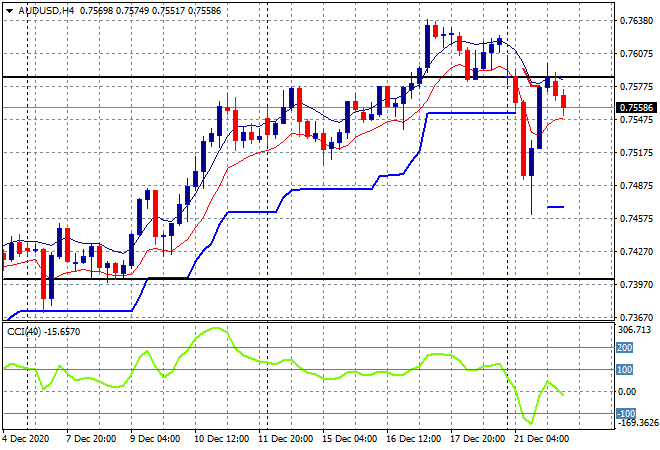The image size is (660, 450).
Task: Click the CCI 100 level label
Action: click(625, 370)
